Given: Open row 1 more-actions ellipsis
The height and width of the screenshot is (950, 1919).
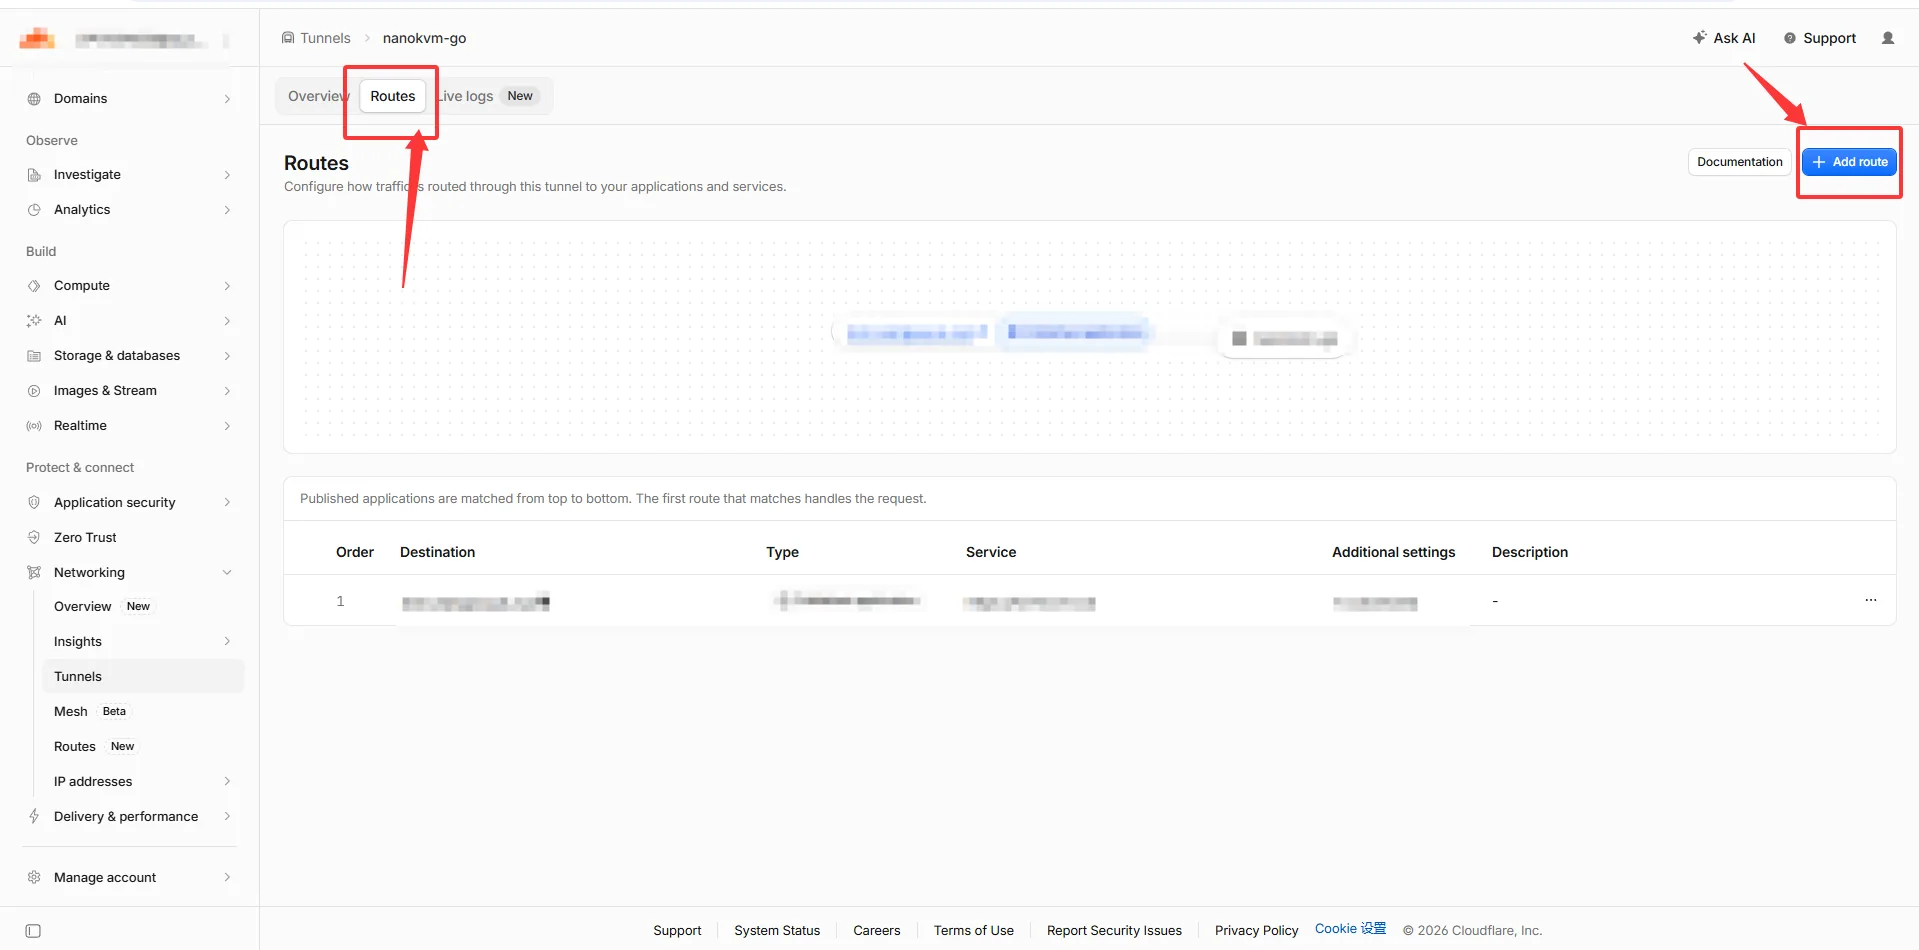Looking at the screenshot, I should [x=1871, y=600].
